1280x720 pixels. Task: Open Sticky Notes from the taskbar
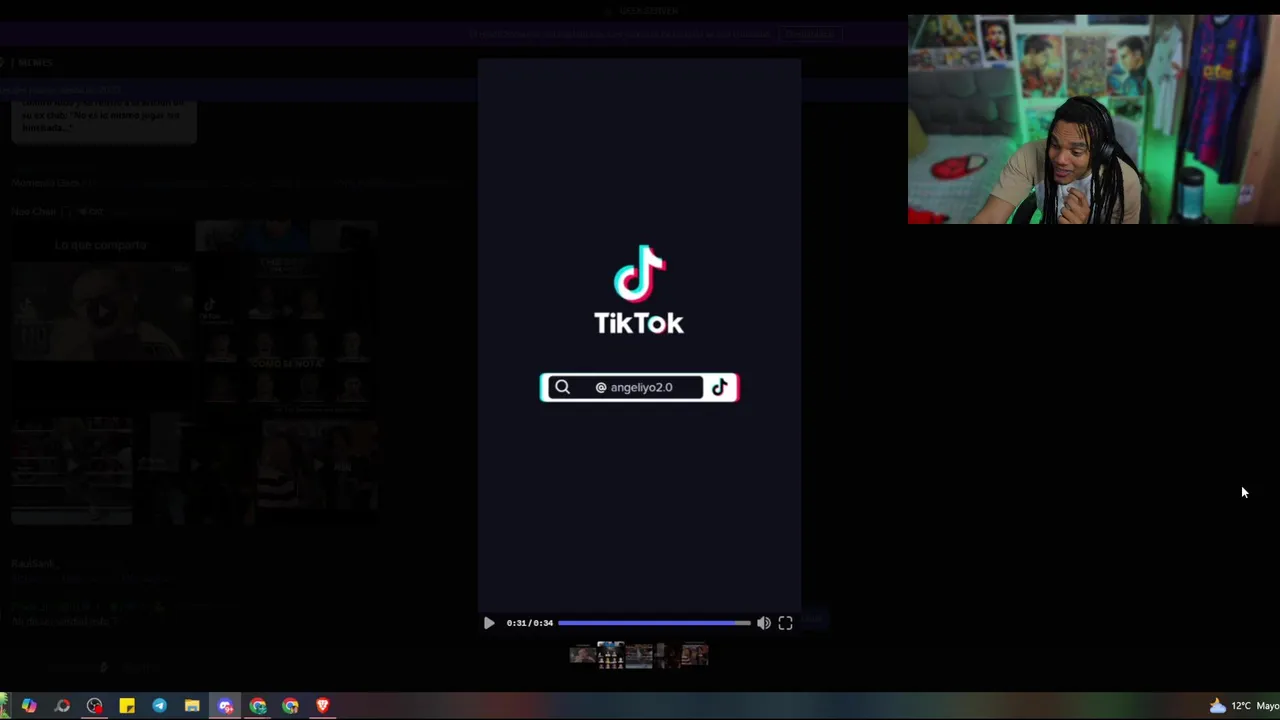[127, 706]
